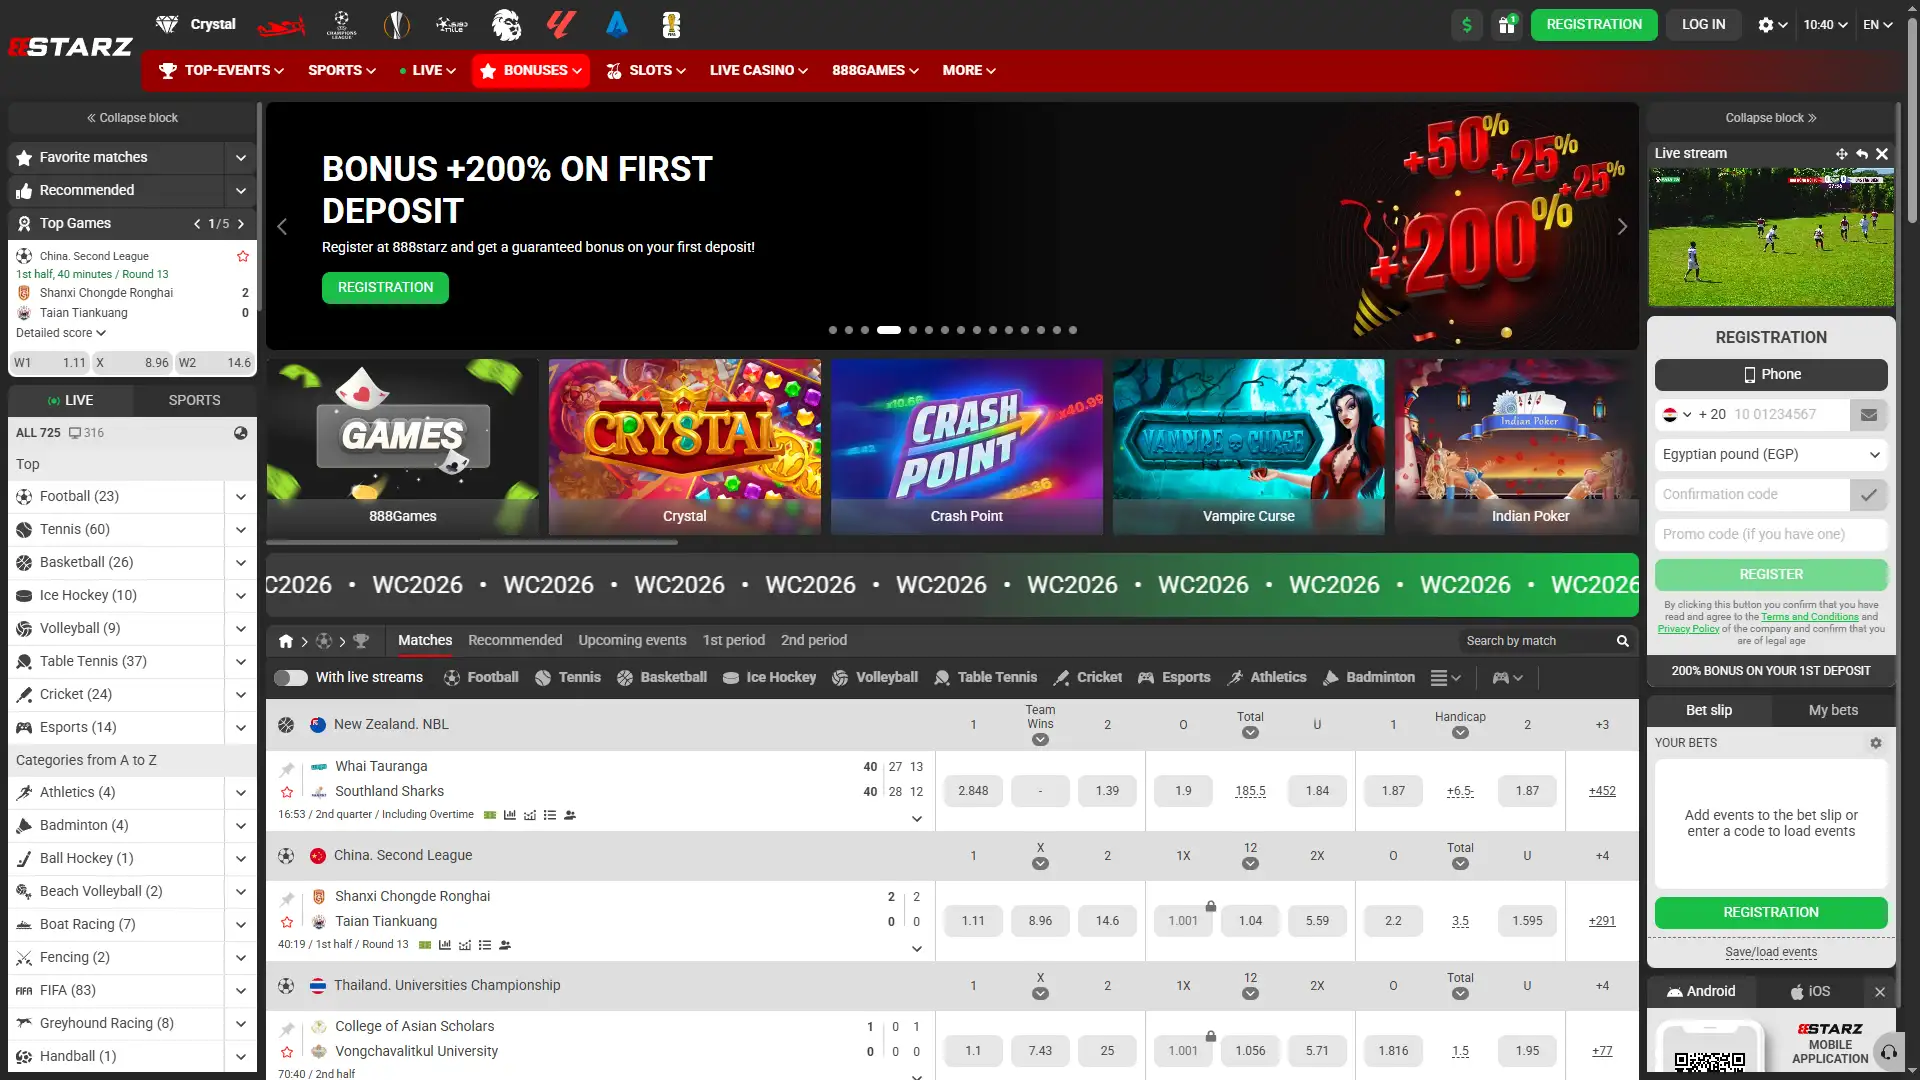Viewport: 1920px width, 1080px height.
Task: Open the Serie A blue logo icon
Action: (x=617, y=25)
